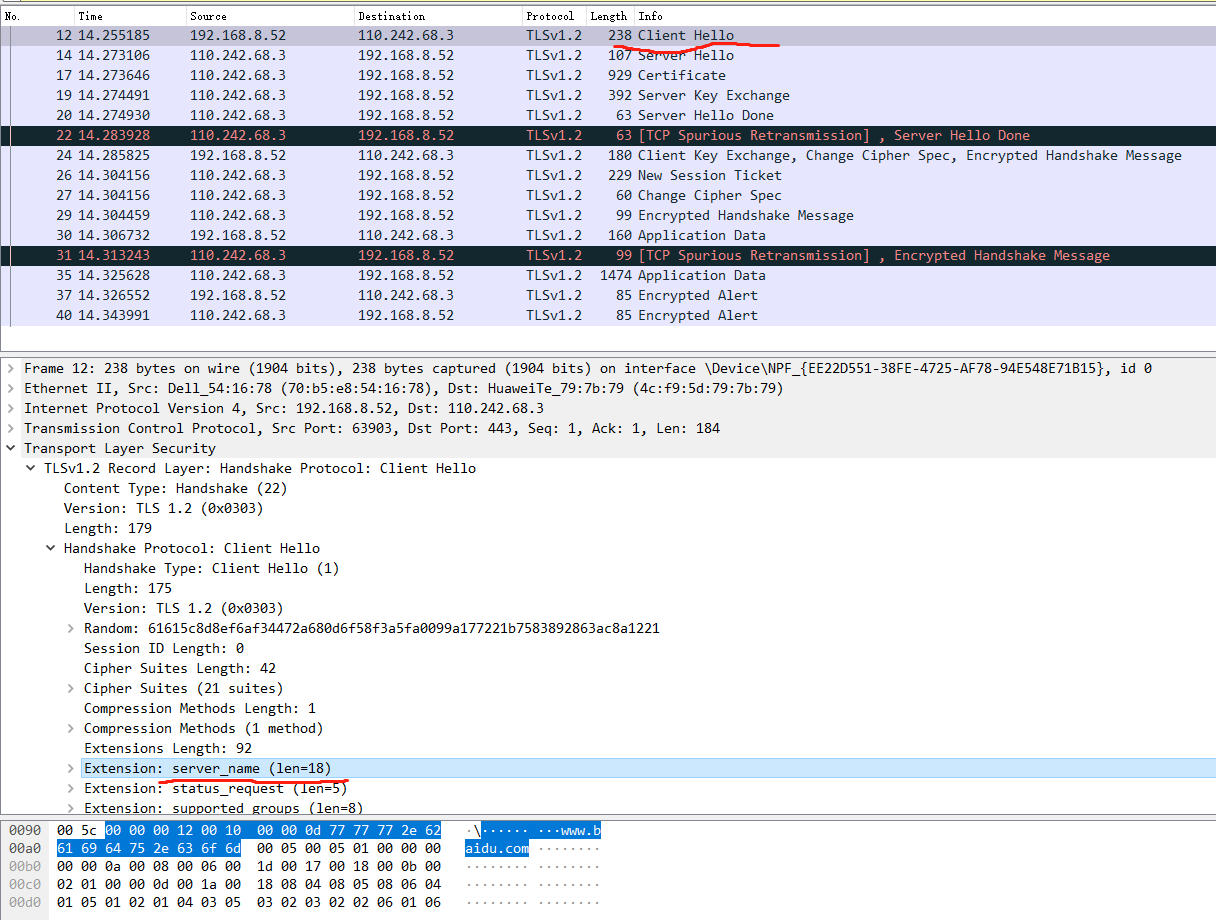
Task: Select the Certificate packet row
Action: pyautogui.click(x=600, y=75)
